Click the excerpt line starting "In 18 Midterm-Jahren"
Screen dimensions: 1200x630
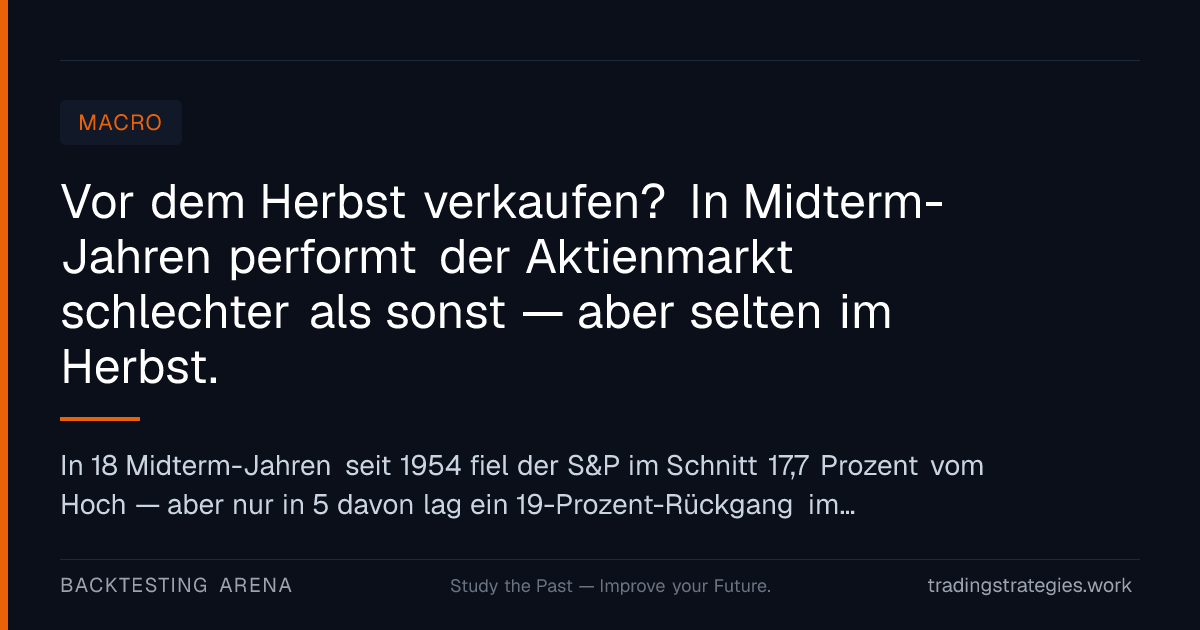(x=522, y=466)
